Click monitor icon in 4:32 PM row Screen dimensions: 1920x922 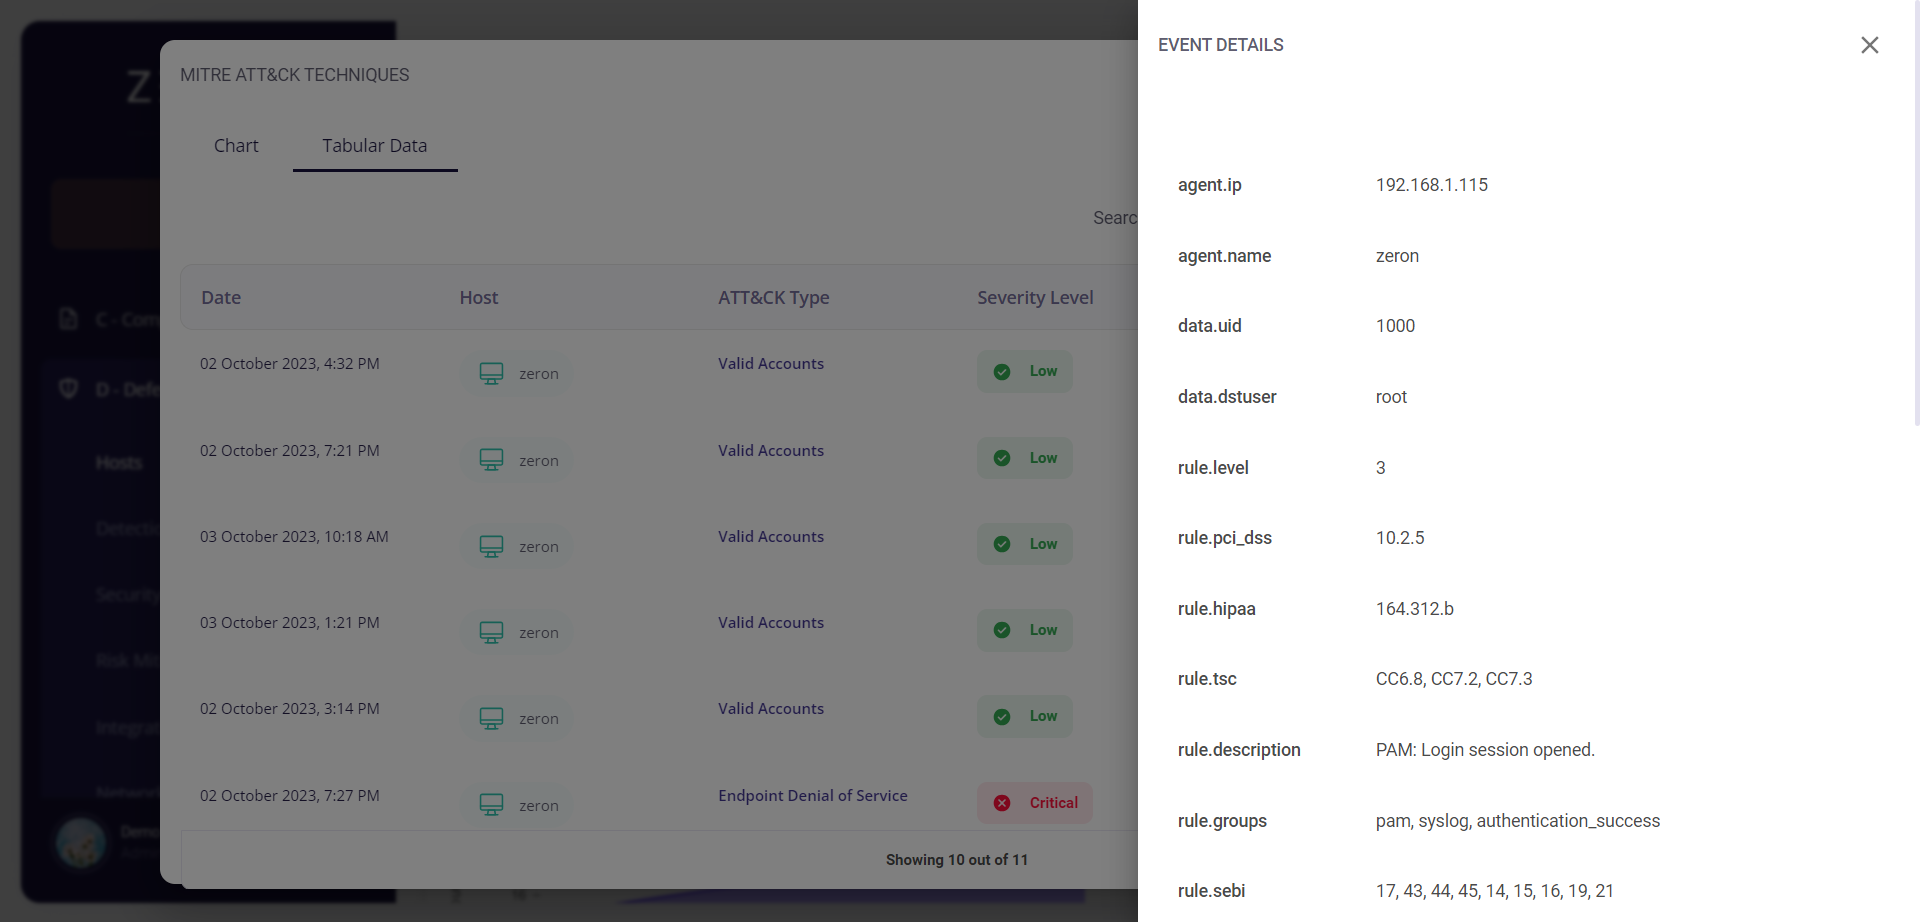[x=491, y=373]
